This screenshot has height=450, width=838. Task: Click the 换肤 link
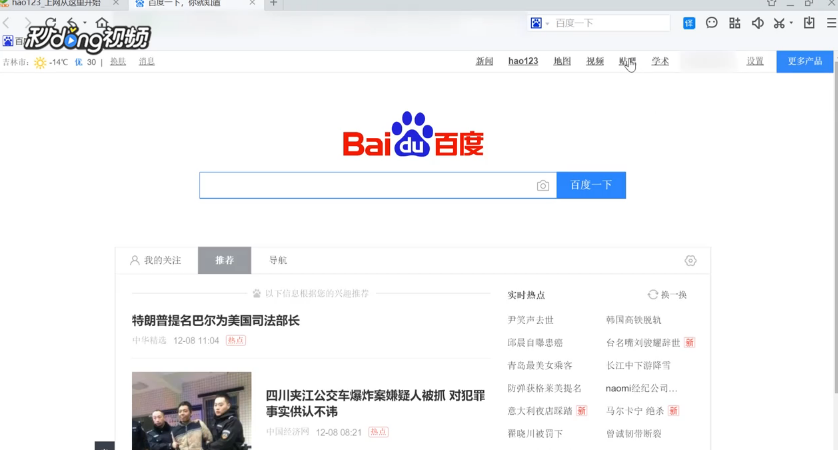(x=118, y=62)
